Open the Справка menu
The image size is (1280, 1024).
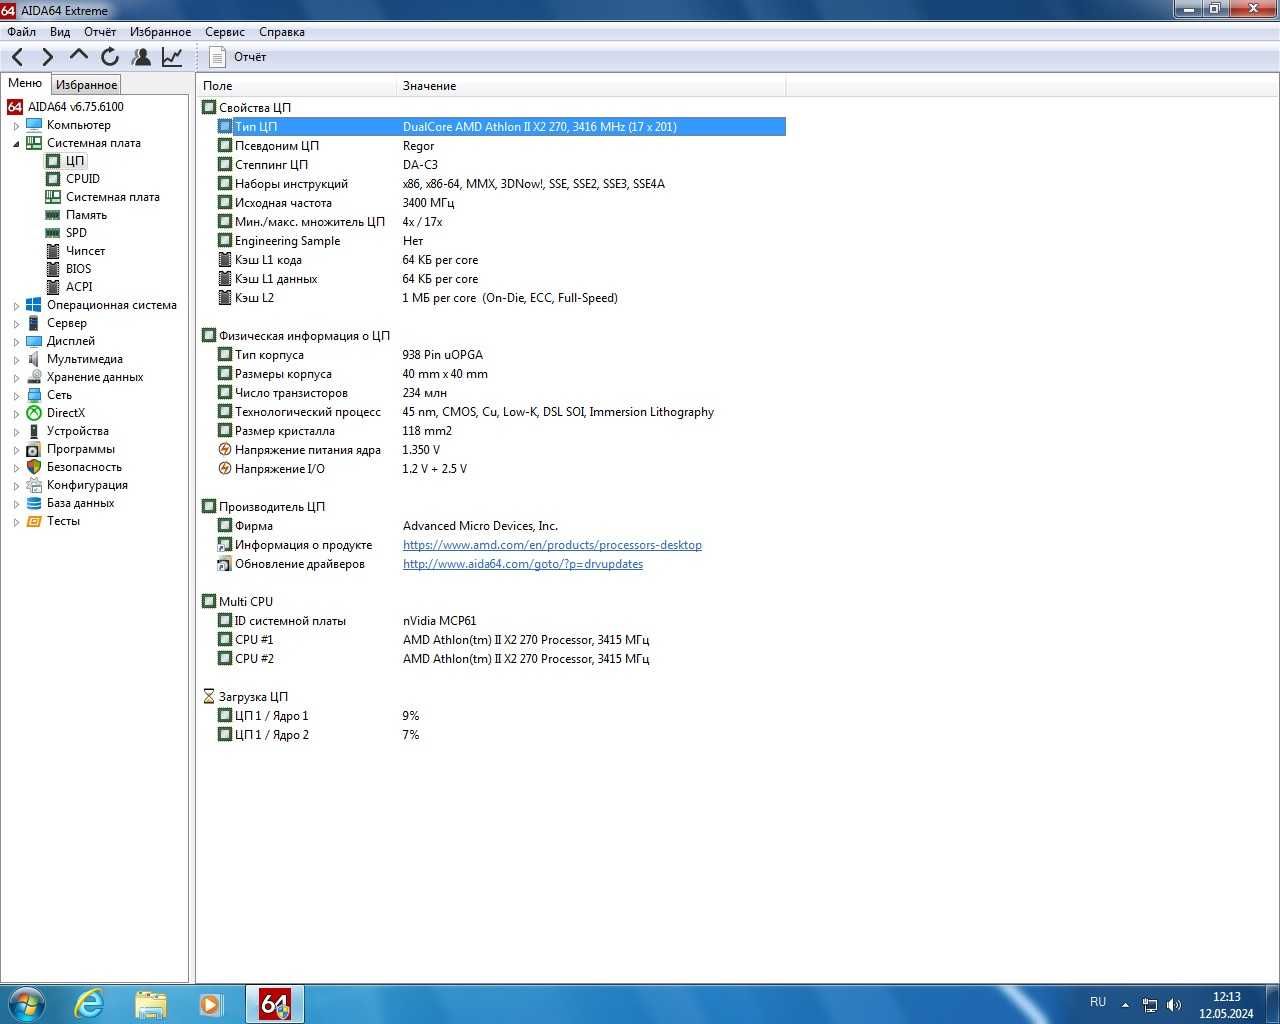(x=282, y=32)
